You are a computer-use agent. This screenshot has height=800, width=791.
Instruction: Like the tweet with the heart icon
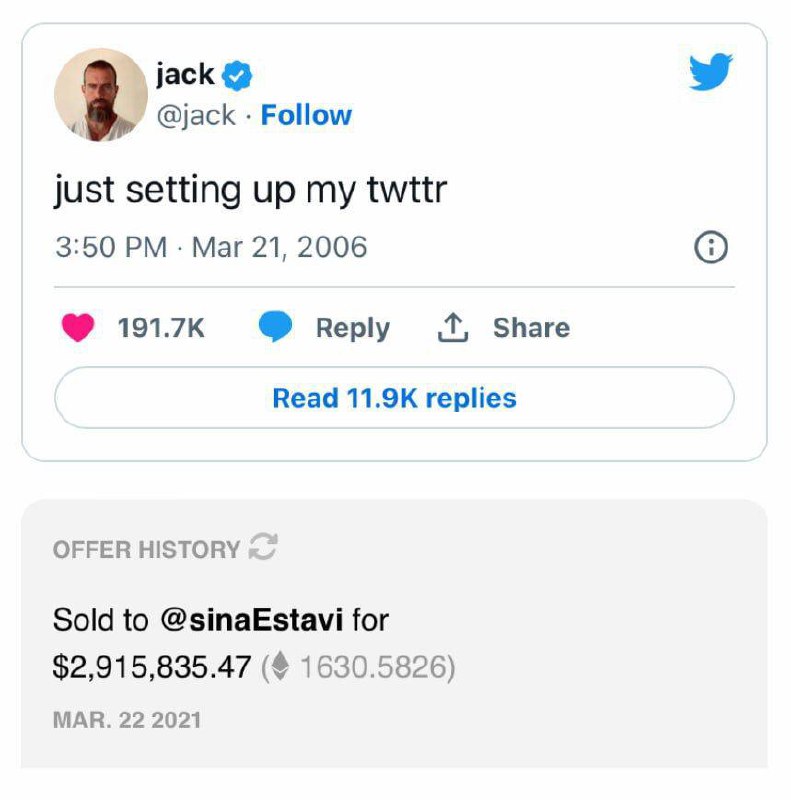pyautogui.click(x=78, y=328)
